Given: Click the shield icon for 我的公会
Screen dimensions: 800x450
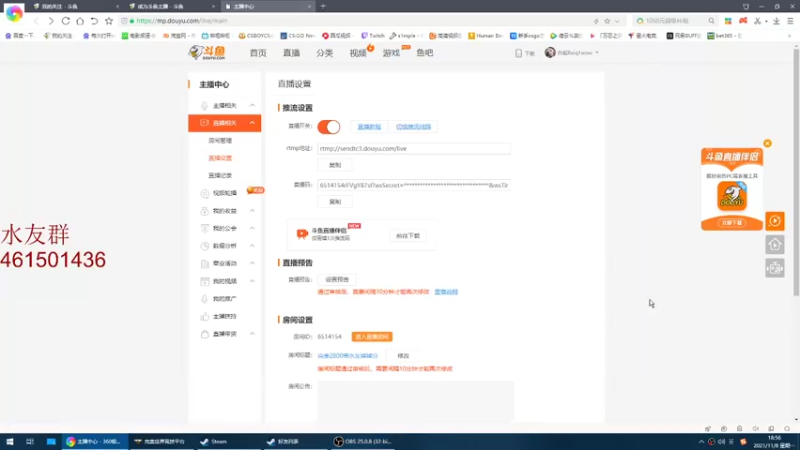Looking at the screenshot, I should click(205, 228).
